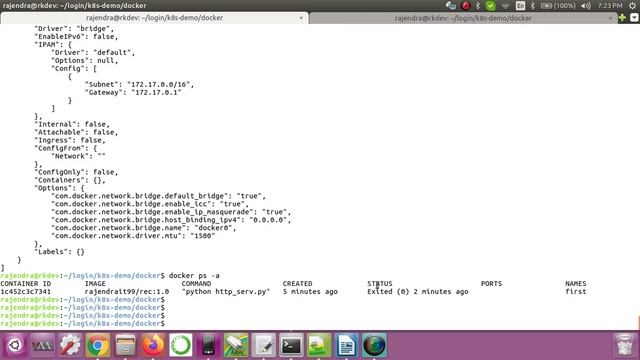Click the "Containers": {} line
This screenshot has width=640, height=360.
click(70, 180)
